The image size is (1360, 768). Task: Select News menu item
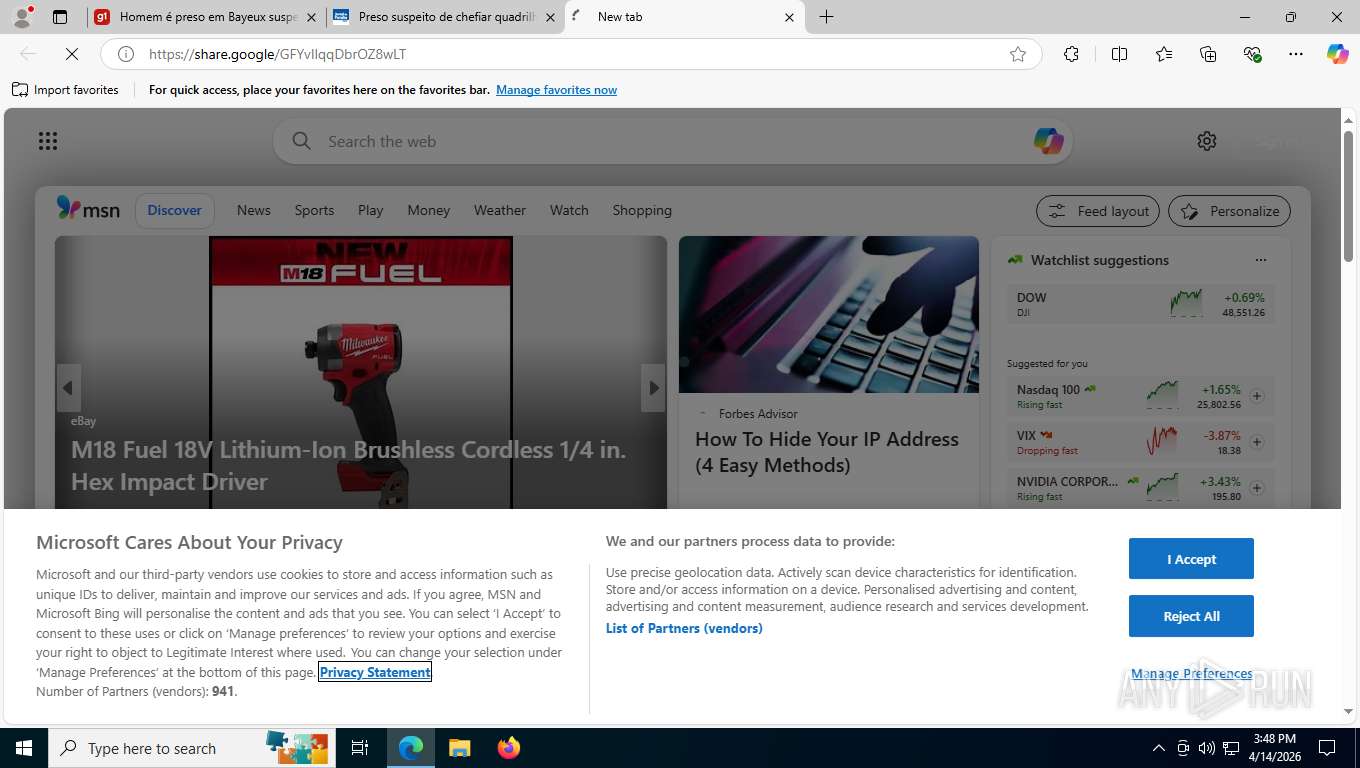click(254, 210)
